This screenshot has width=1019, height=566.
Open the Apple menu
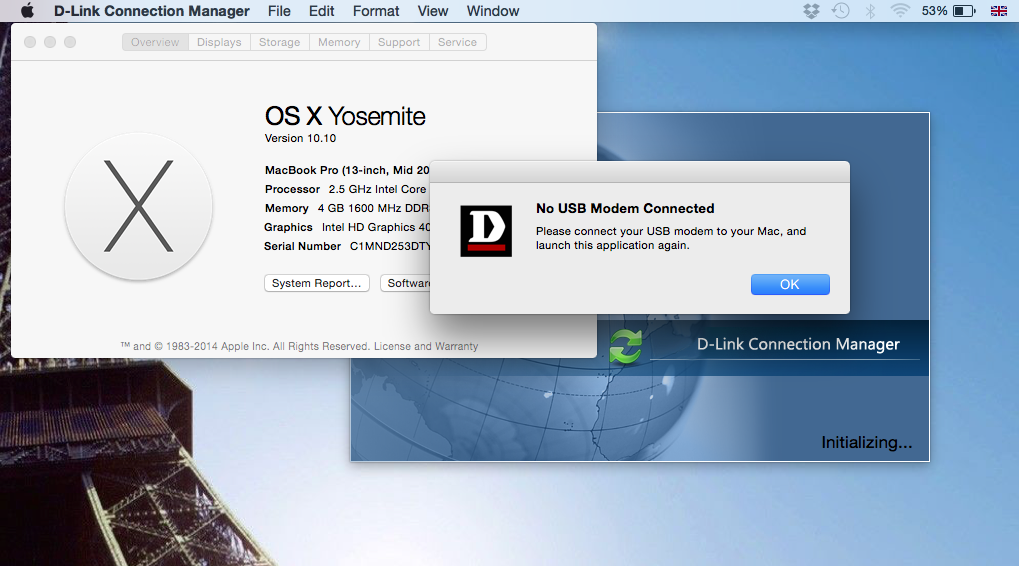[x=27, y=10]
